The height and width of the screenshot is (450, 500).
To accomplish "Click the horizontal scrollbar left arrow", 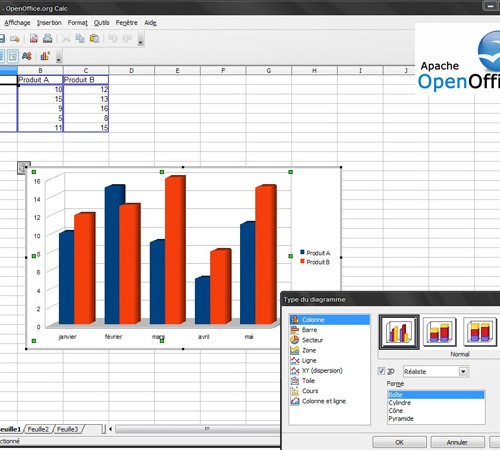I will pyautogui.click(x=110, y=429).
